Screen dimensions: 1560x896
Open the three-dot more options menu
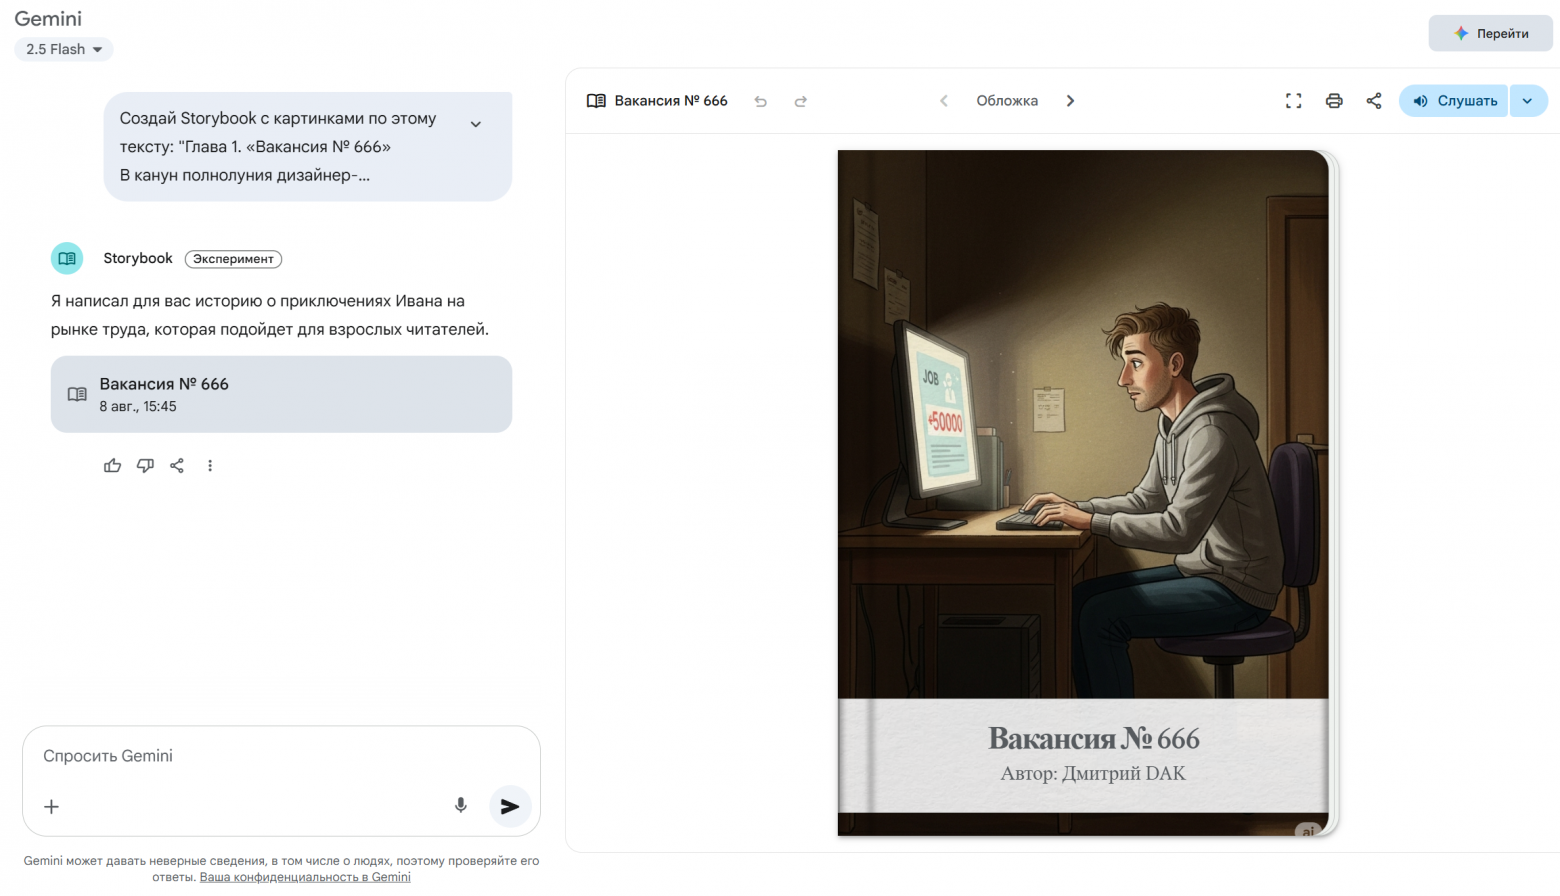[x=210, y=465]
